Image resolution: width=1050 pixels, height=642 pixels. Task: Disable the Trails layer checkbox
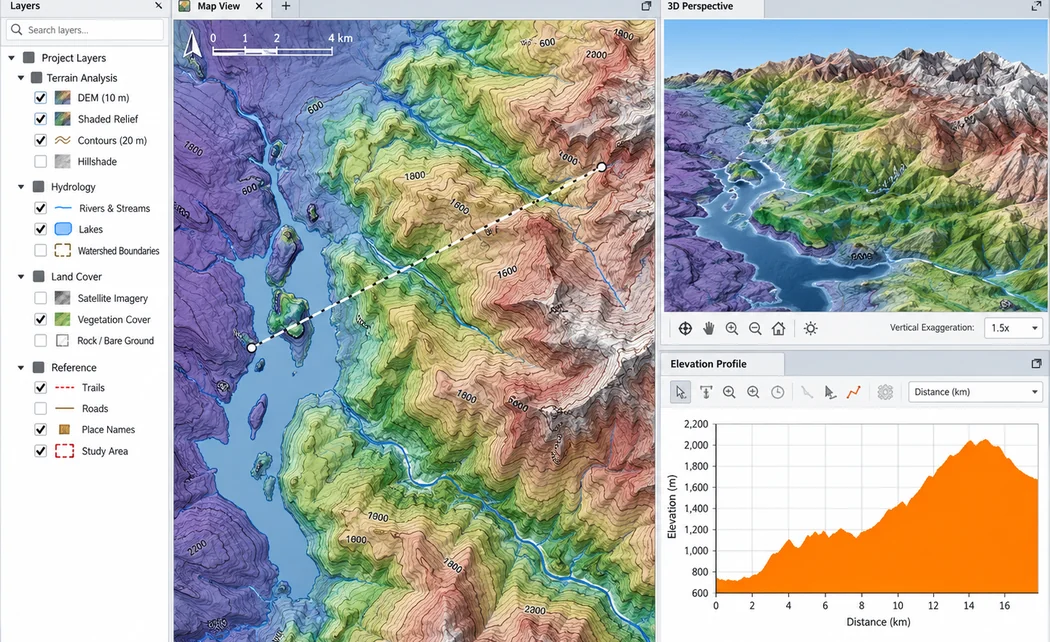41,388
